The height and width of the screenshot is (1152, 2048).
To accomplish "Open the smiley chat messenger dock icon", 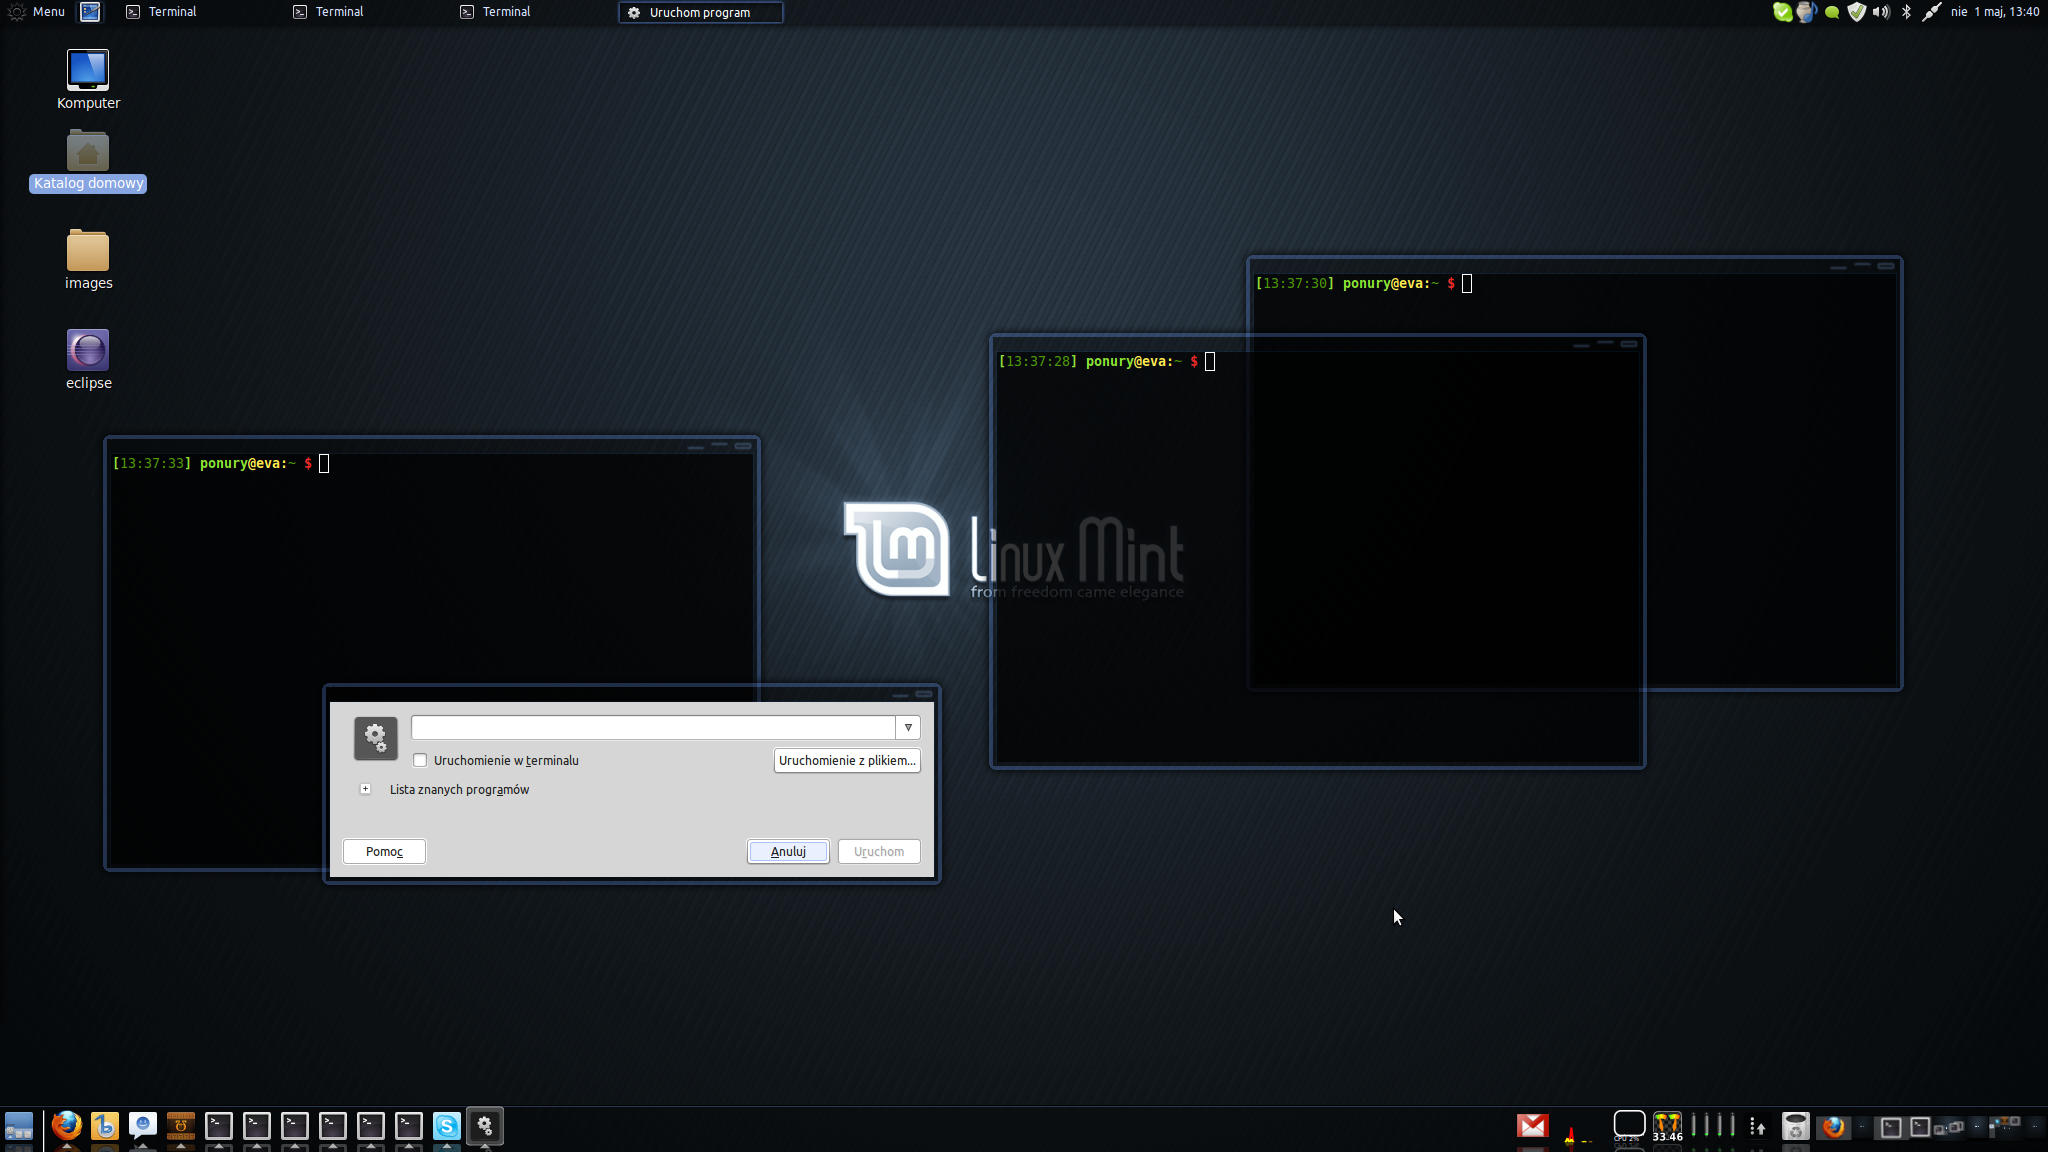I will [x=143, y=1126].
